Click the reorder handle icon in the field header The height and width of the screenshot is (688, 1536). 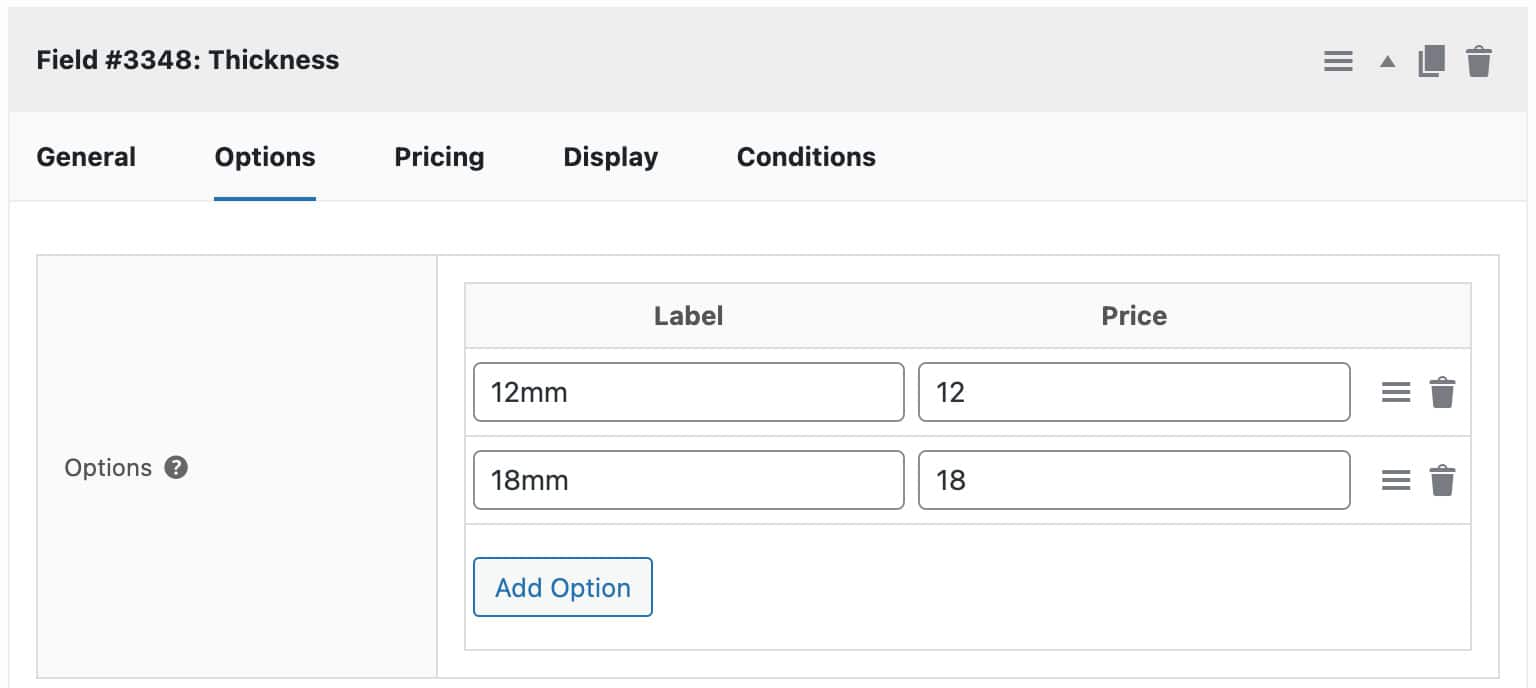tap(1337, 60)
